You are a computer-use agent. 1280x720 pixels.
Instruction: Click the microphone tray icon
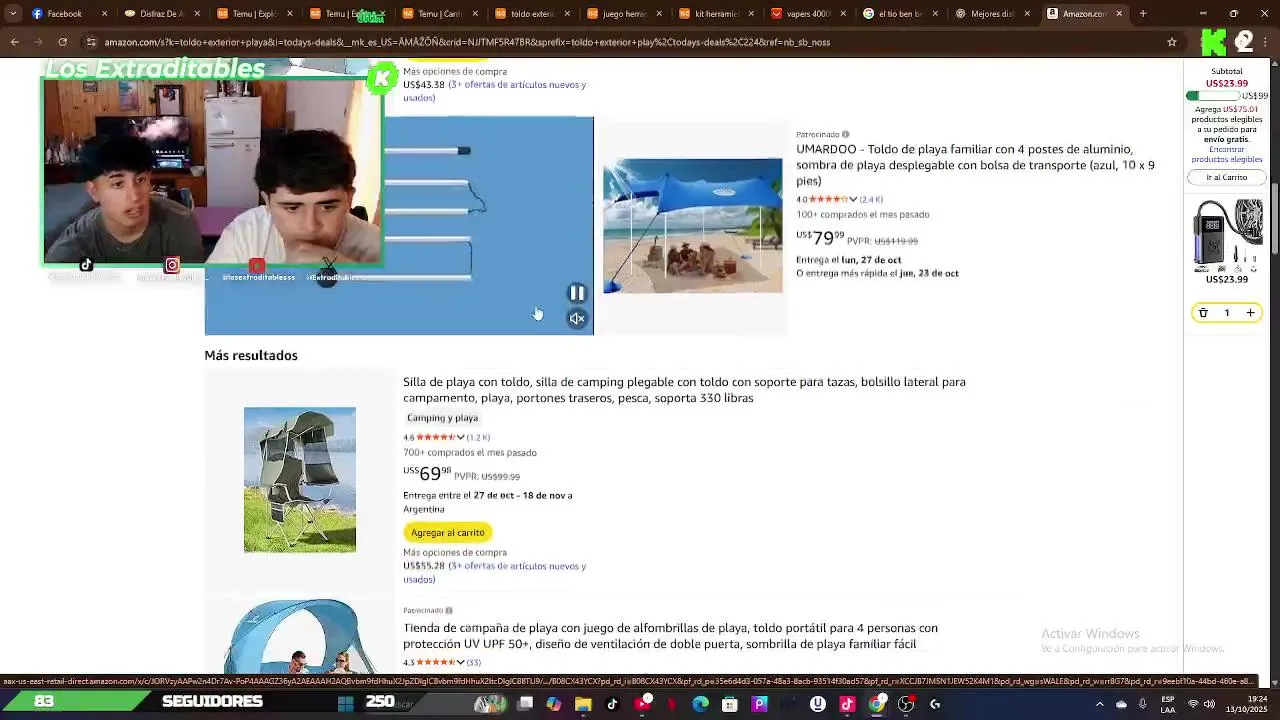pyautogui.click(x=1142, y=704)
